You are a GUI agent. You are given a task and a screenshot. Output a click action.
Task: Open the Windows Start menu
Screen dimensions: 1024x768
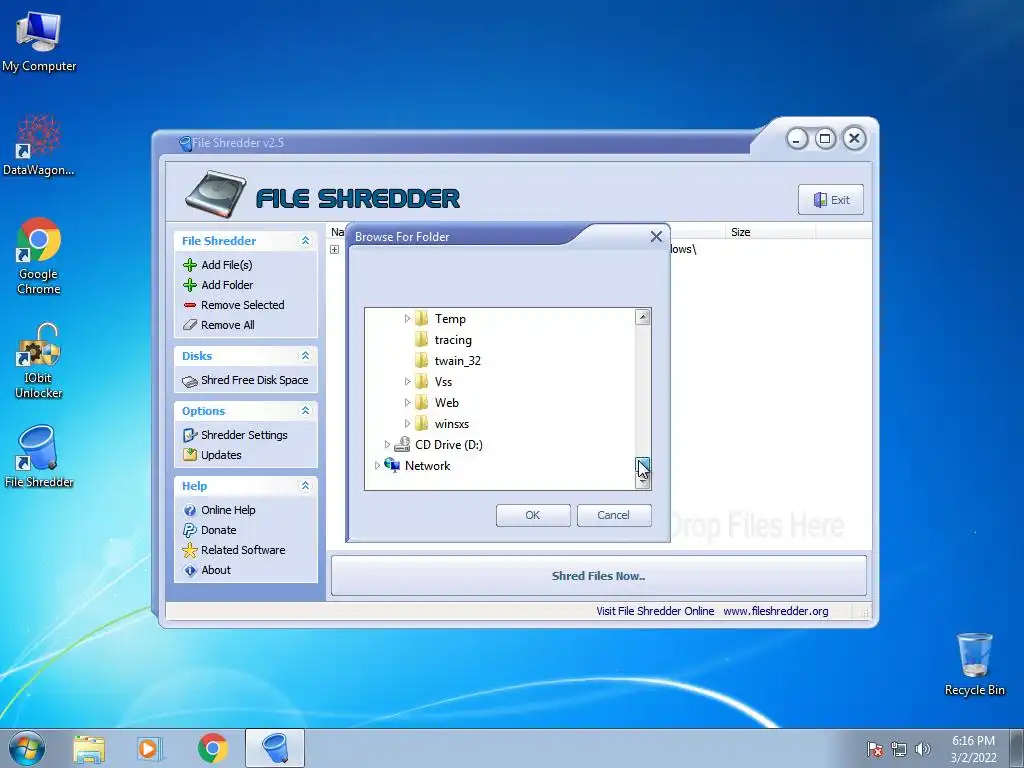coord(27,748)
